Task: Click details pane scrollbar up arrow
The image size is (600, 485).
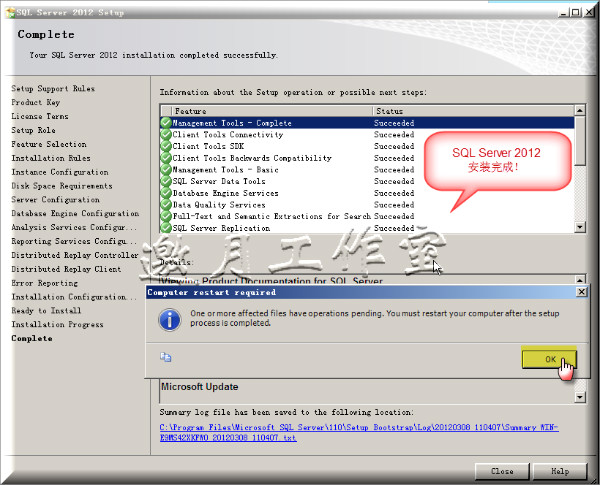Action: point(580,279)
